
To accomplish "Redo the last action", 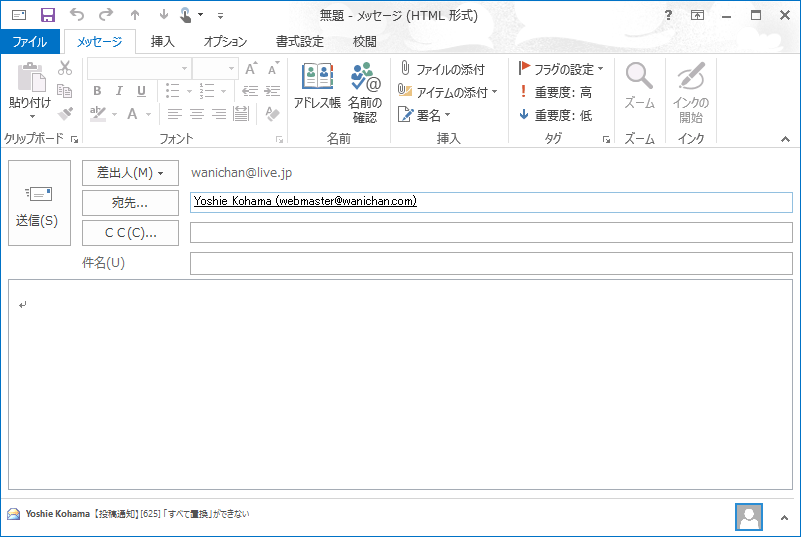I will (x=106, y=15).
